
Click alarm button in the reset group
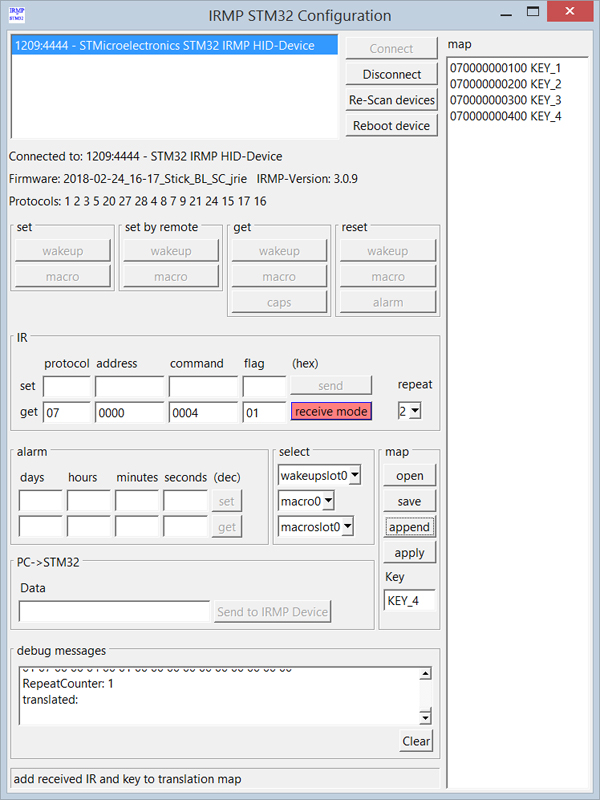click(x=388, y=303)
